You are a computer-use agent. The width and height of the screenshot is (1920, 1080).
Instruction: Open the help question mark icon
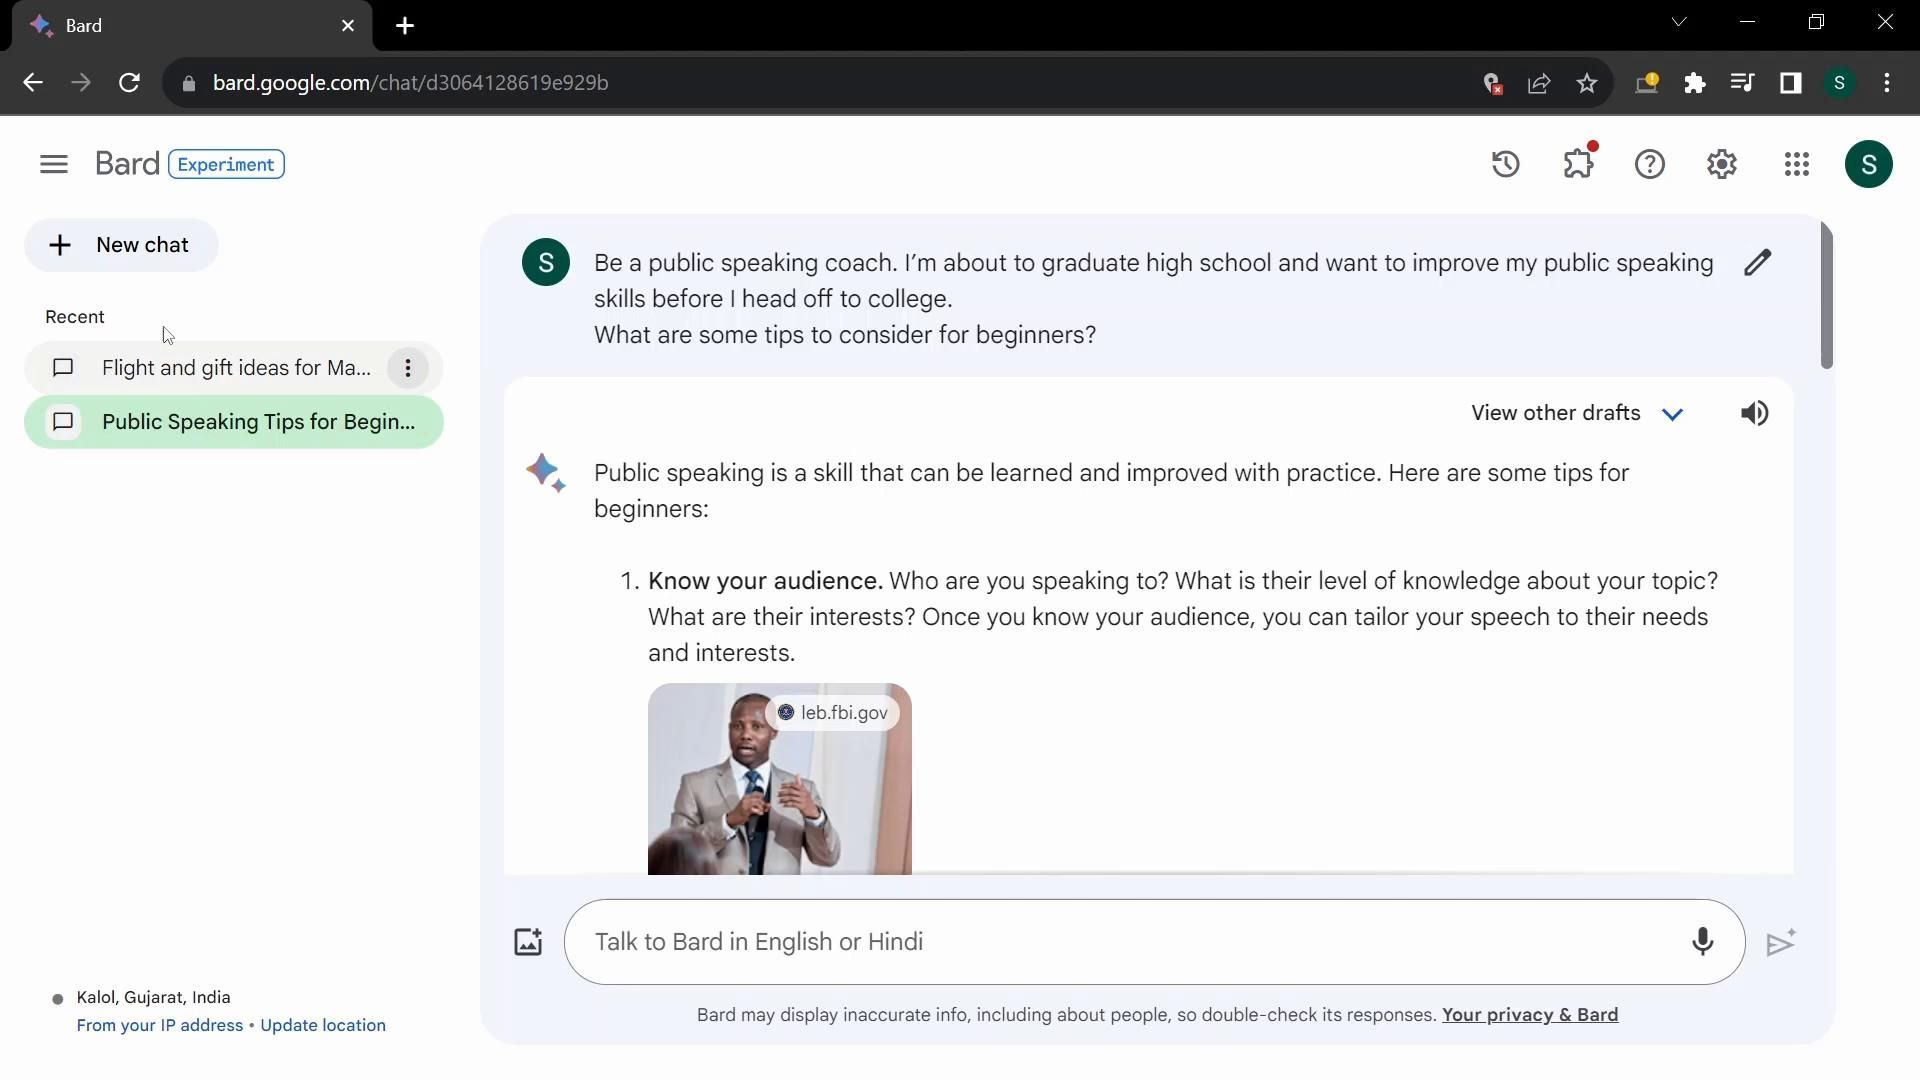1649,164
